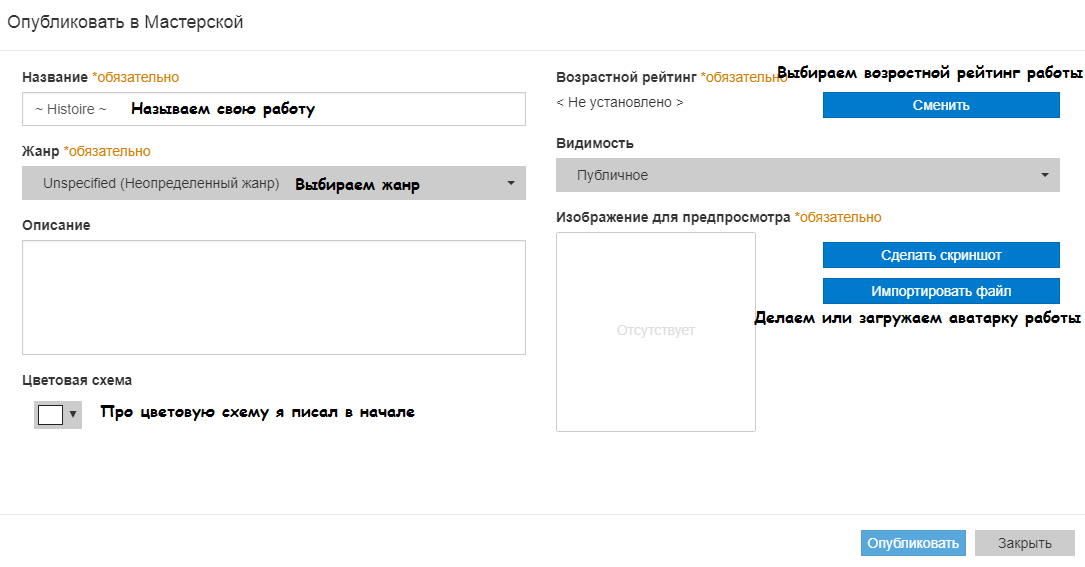The width and height of the screenshot is (1085, 567).
Task: Click the "Не установлено" age rating value
Action: coord(620,102)
